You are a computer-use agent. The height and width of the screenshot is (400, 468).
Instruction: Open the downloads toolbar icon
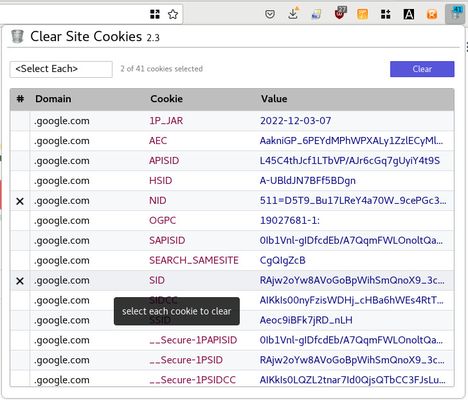293,14
